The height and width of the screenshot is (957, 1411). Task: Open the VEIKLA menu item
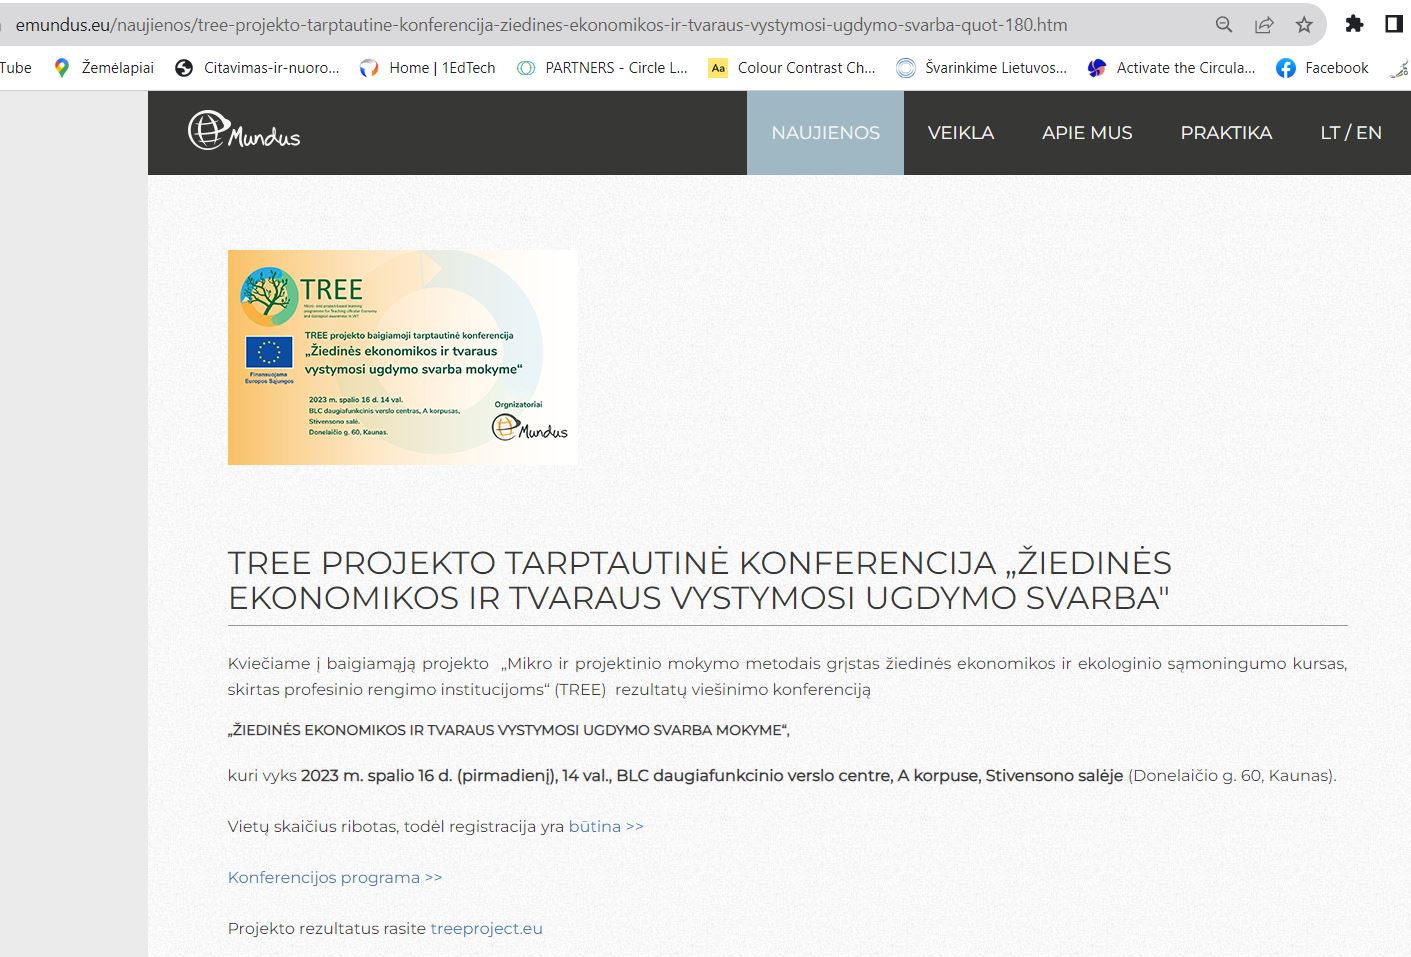(960, 133)
